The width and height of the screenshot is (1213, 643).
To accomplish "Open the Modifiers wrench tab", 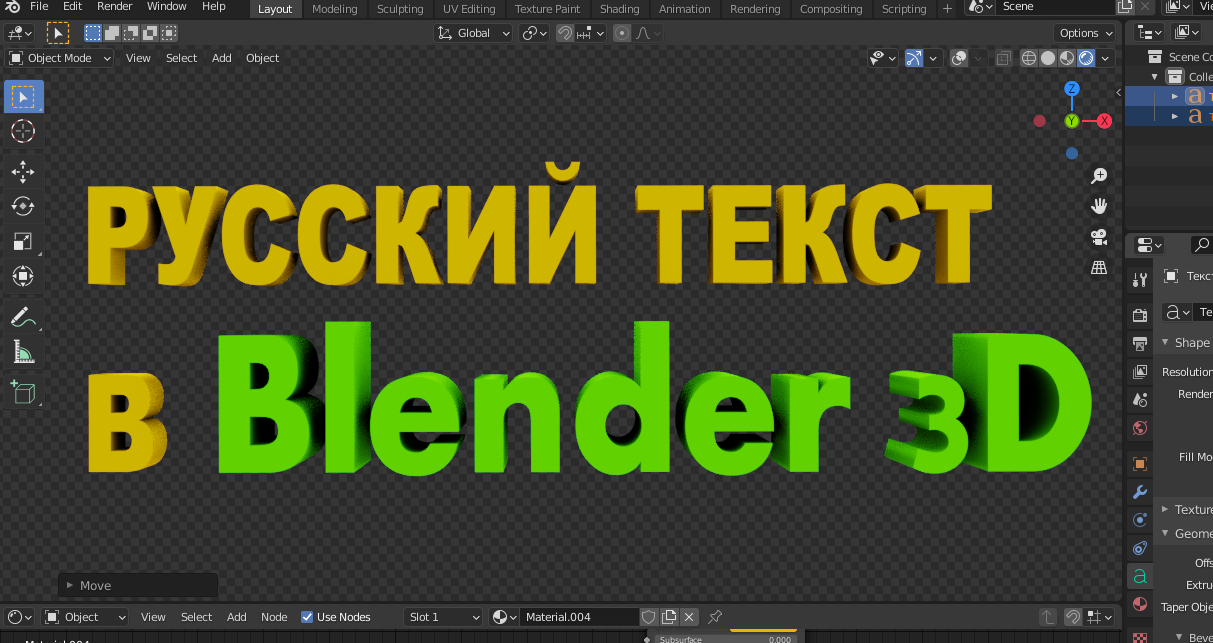I will coord(1139,492).
